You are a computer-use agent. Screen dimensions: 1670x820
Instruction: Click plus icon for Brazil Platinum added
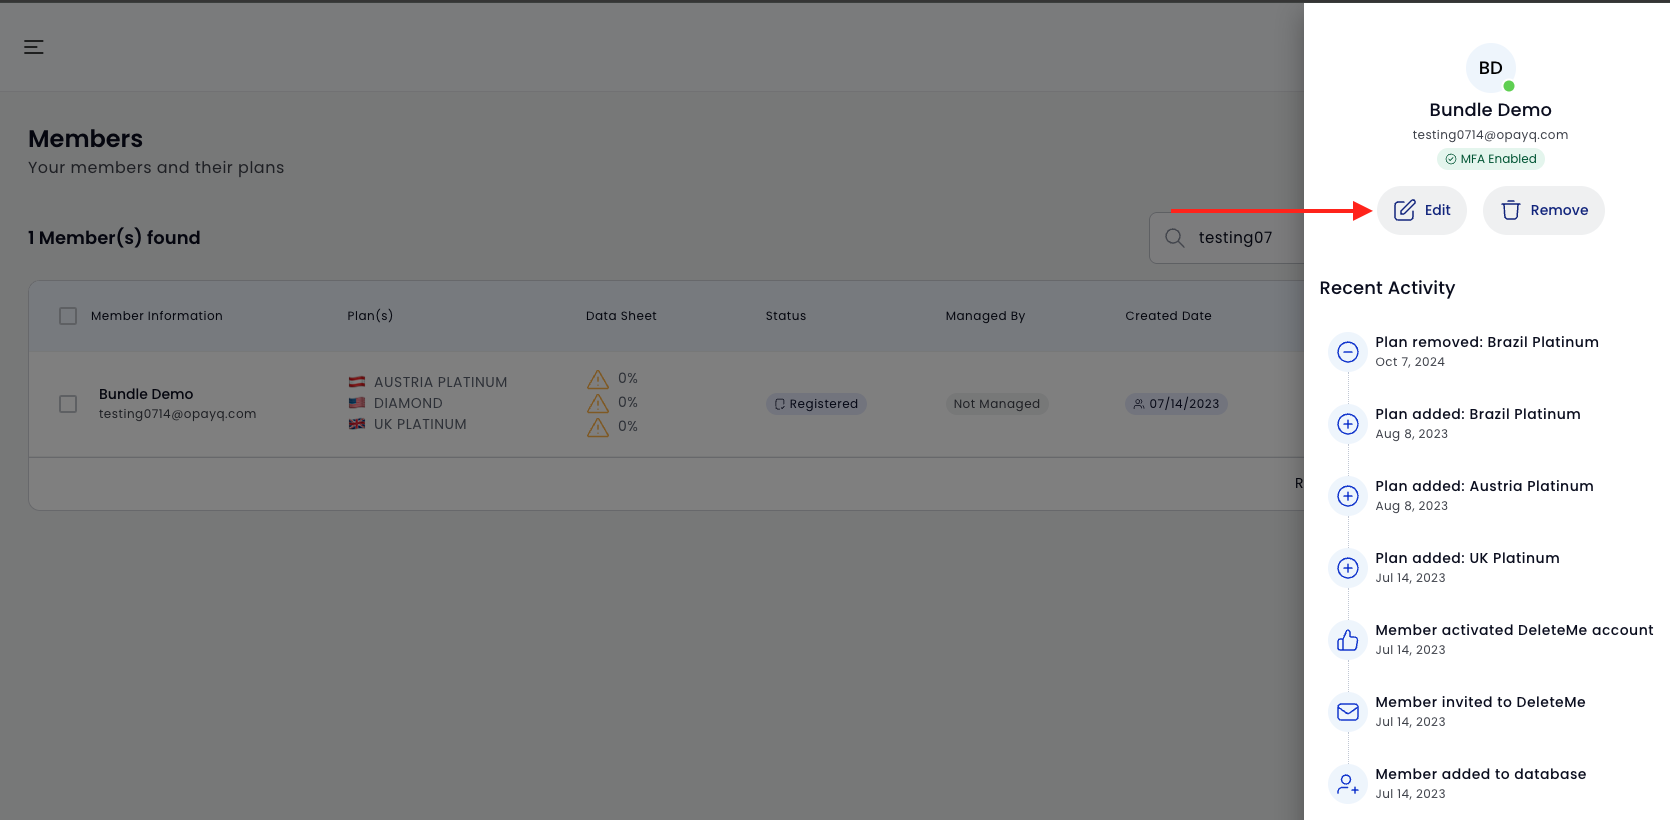1348,424
